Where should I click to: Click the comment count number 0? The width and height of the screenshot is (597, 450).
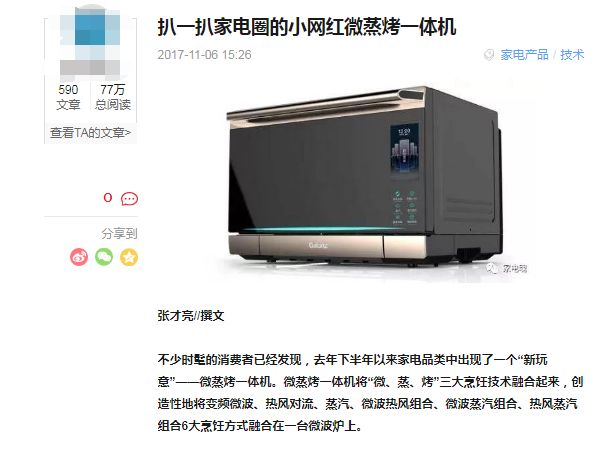click(108, 198)
